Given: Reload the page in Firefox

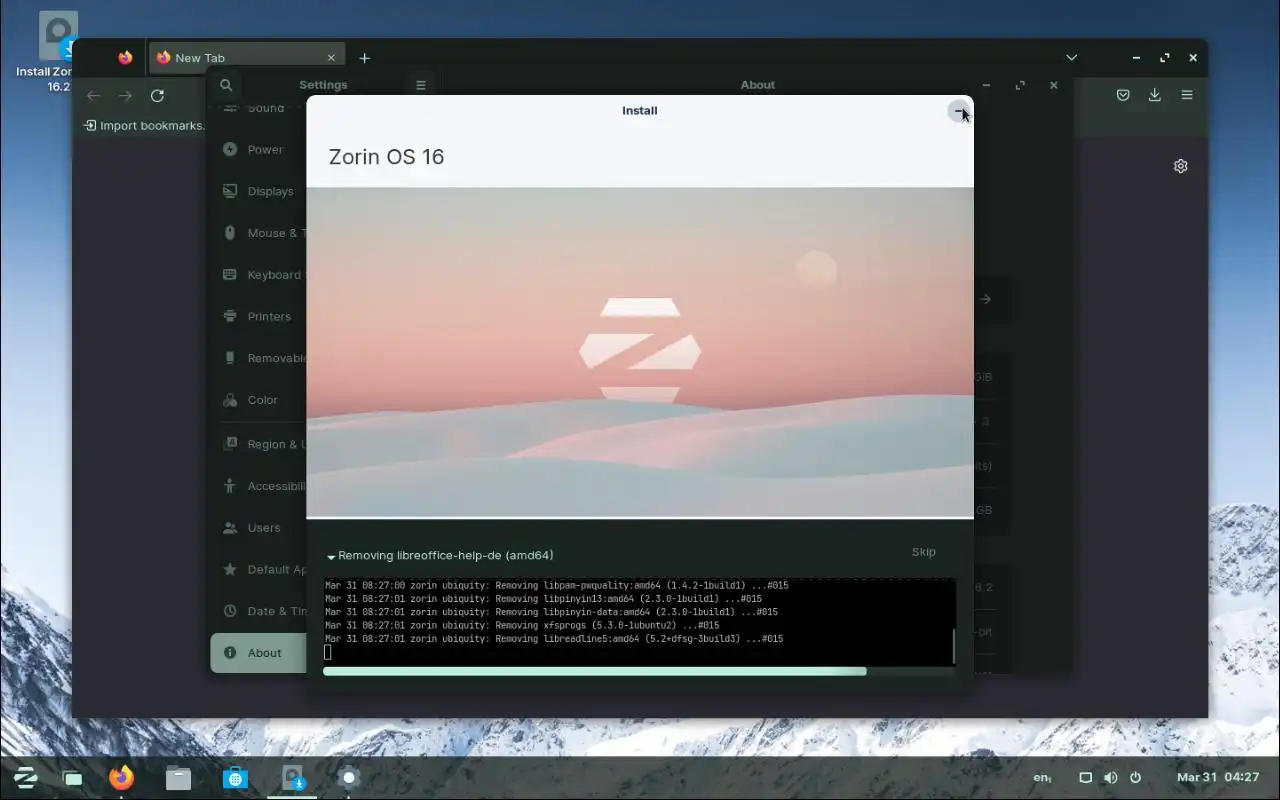Looking at the screenshot, I should (x=157, y=96).
